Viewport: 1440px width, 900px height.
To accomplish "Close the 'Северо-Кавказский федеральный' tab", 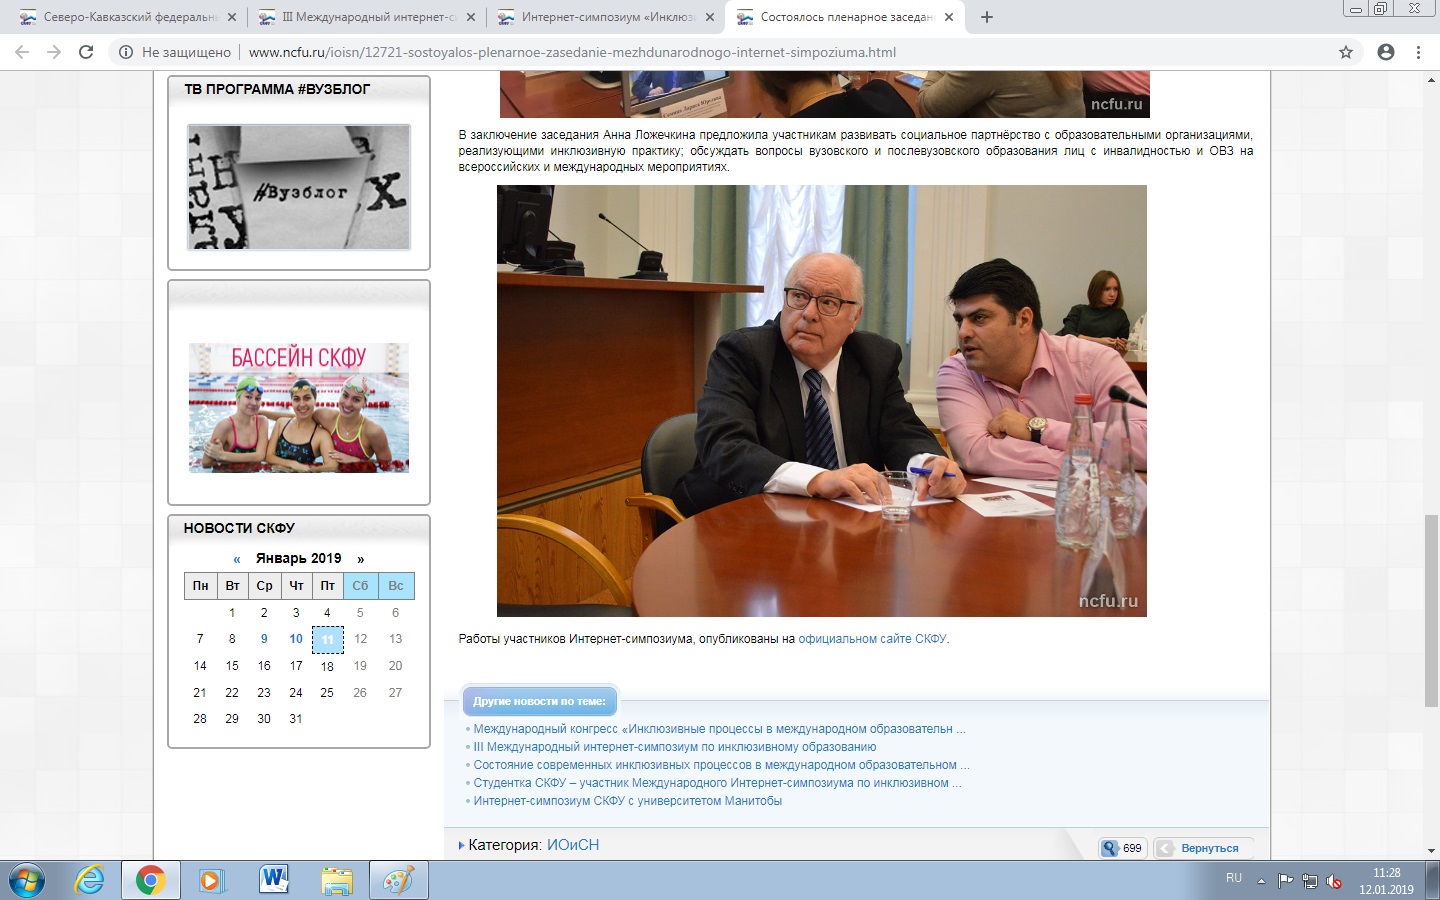I will (x=232, y=17).
